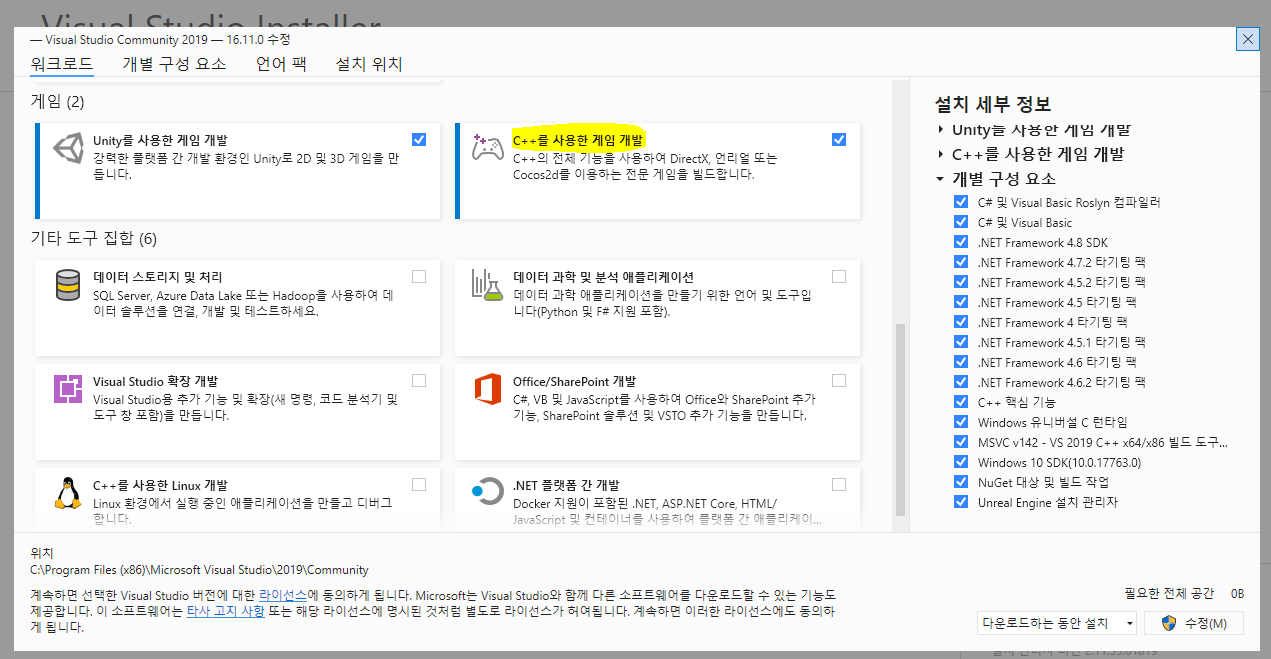This screenshot has width=1271, height=659.
Task: Click the Office/SharePoint development icon
Action: [488, 389]
